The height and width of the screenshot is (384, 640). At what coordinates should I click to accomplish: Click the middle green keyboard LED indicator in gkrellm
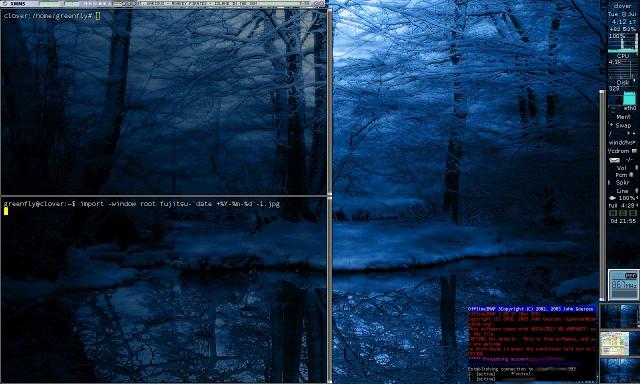[623, 213]
